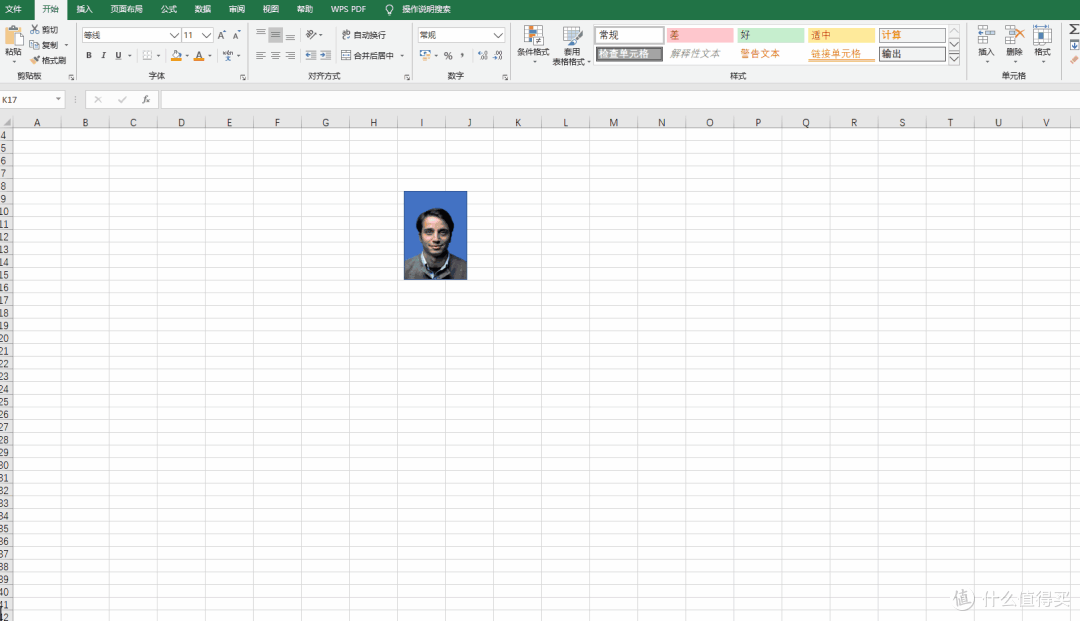
Task: Decrease font size with the smaller A icon
Action: click(236, 35)
